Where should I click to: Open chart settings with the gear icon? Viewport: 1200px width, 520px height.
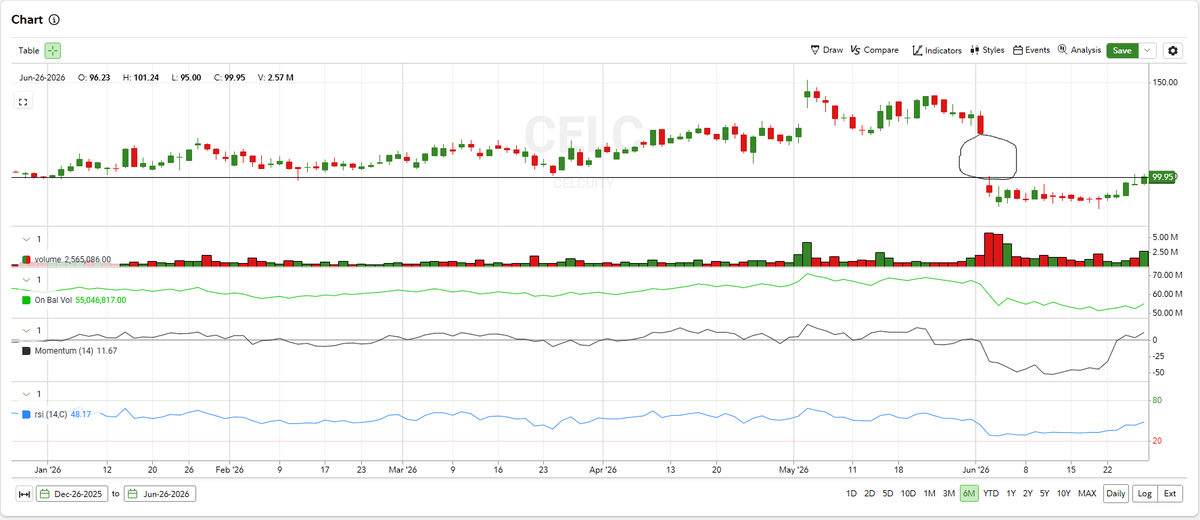pos(1173,50)
